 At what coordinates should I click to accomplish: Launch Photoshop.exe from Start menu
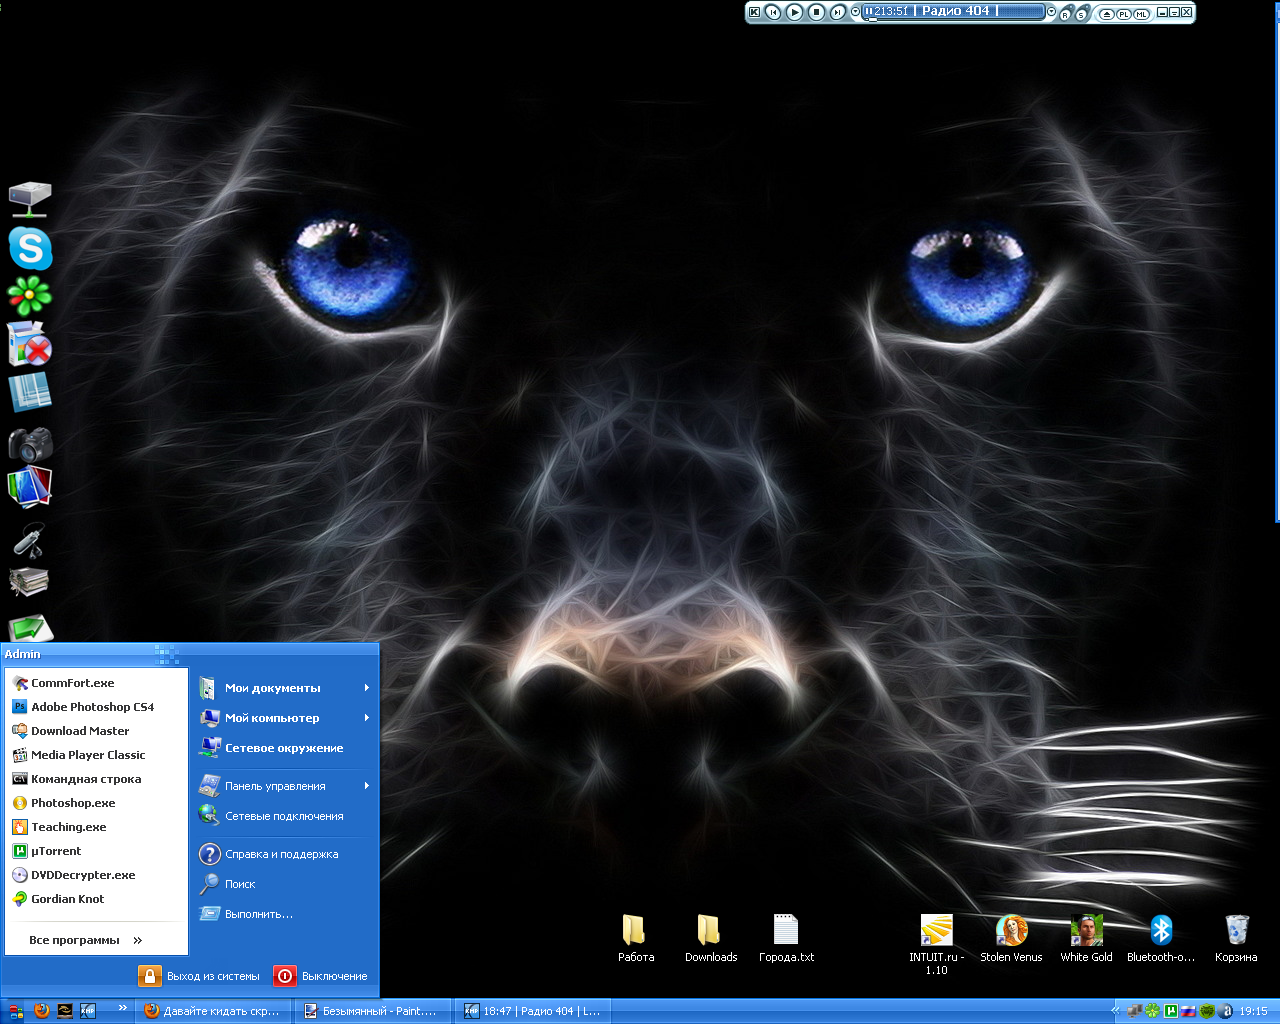point(96,803)
